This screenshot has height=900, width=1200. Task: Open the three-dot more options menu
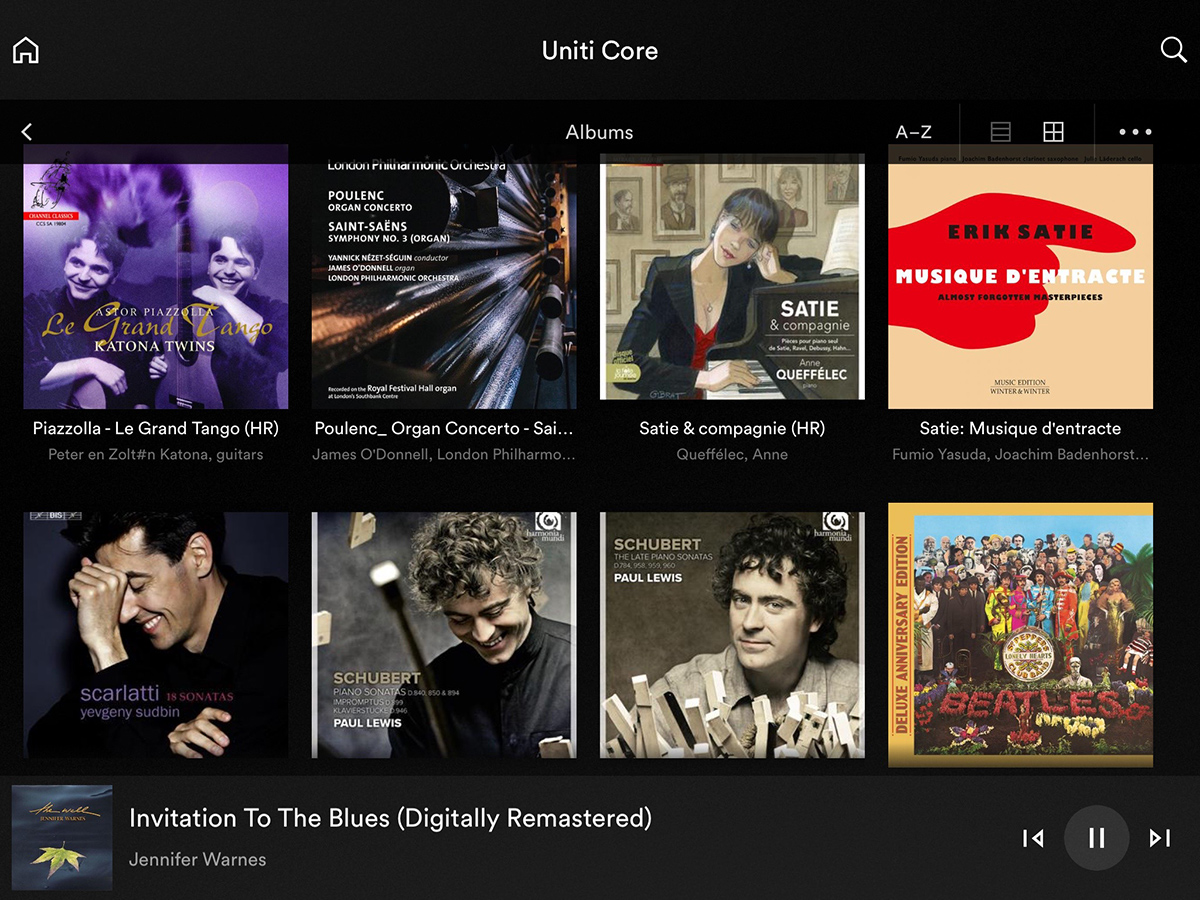pos(1136,132)
